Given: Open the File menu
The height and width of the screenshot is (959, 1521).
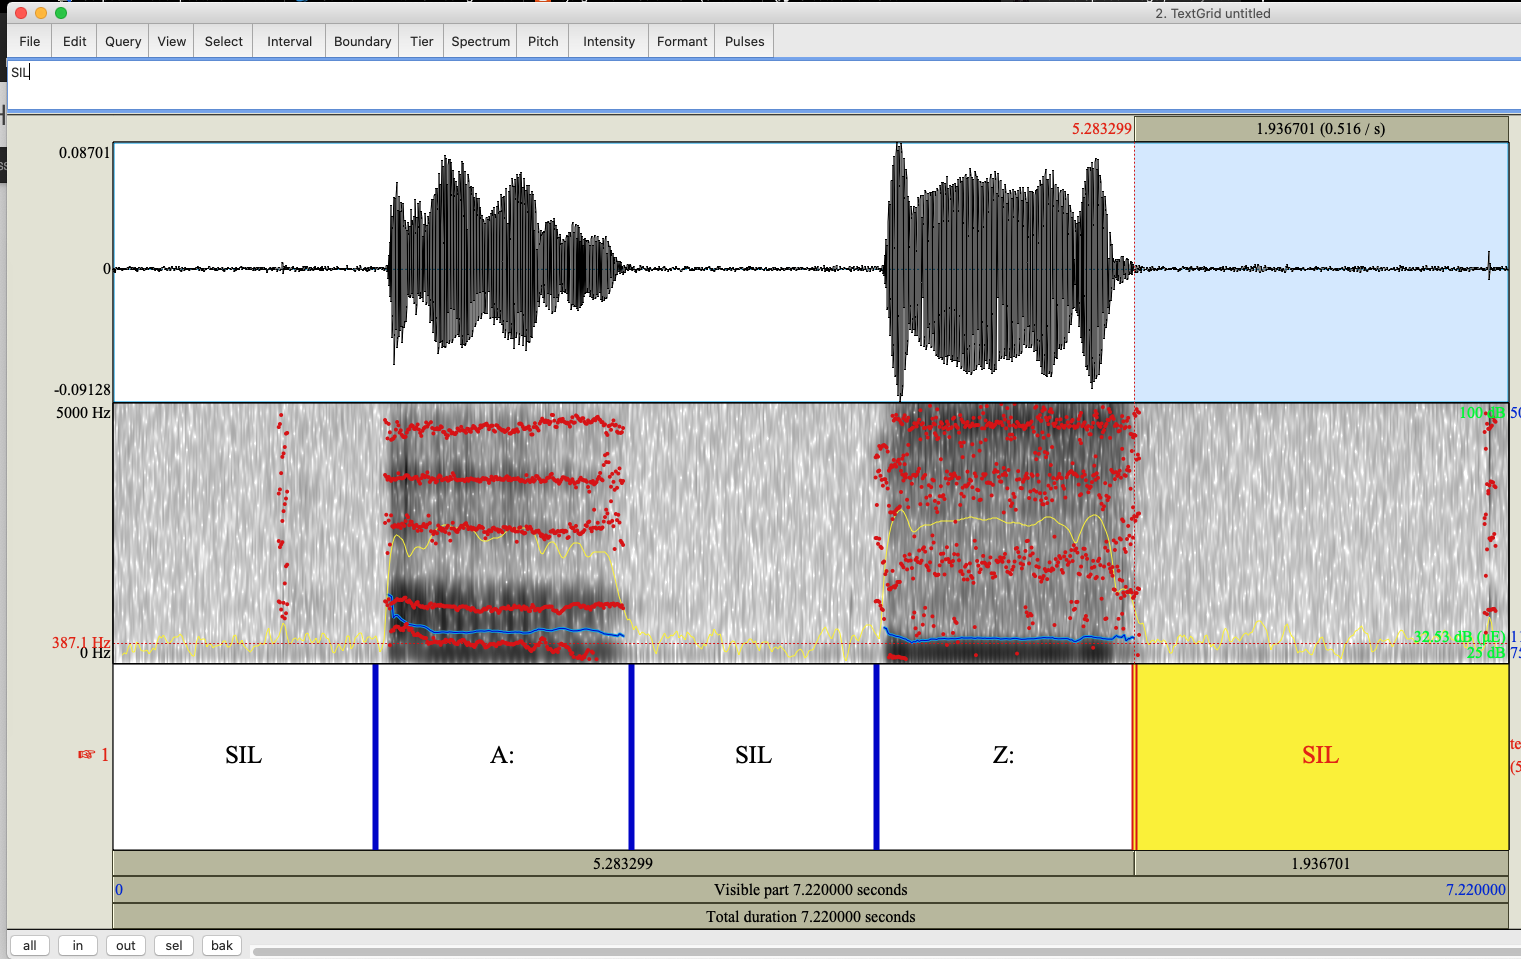Looking at the screenshot, I should click(30, 41).
